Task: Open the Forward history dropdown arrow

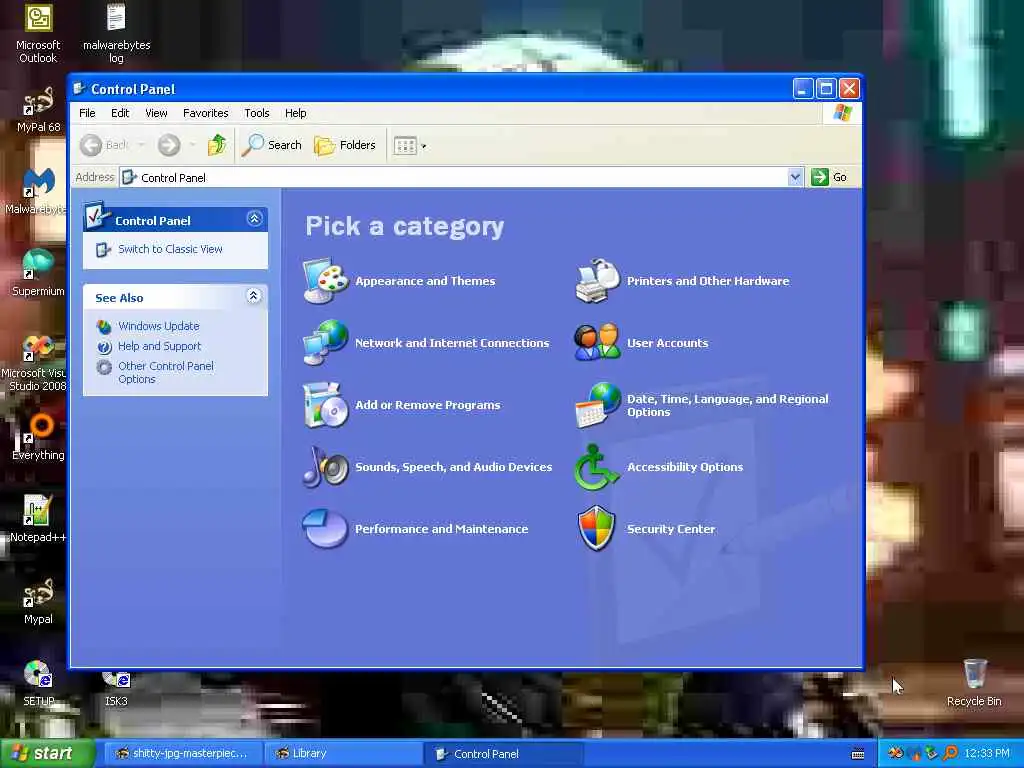Action: coord(193,145)
